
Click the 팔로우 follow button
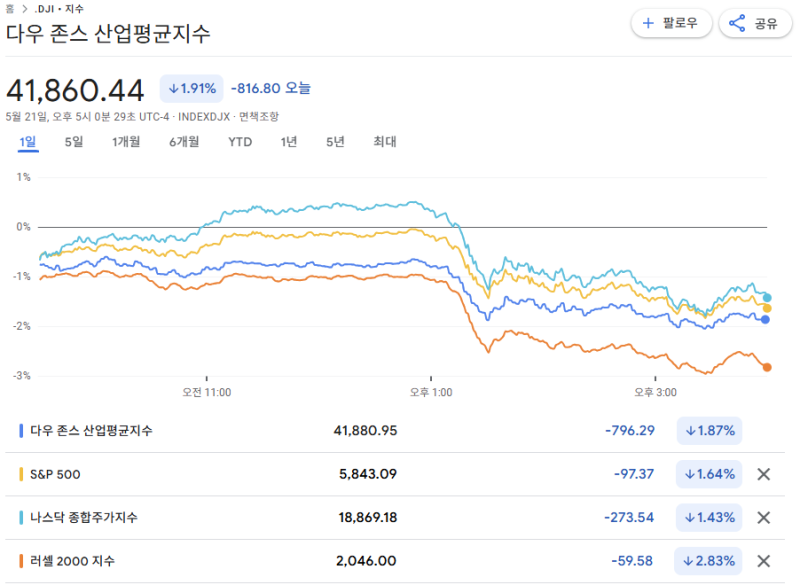[x=671, y=23]
